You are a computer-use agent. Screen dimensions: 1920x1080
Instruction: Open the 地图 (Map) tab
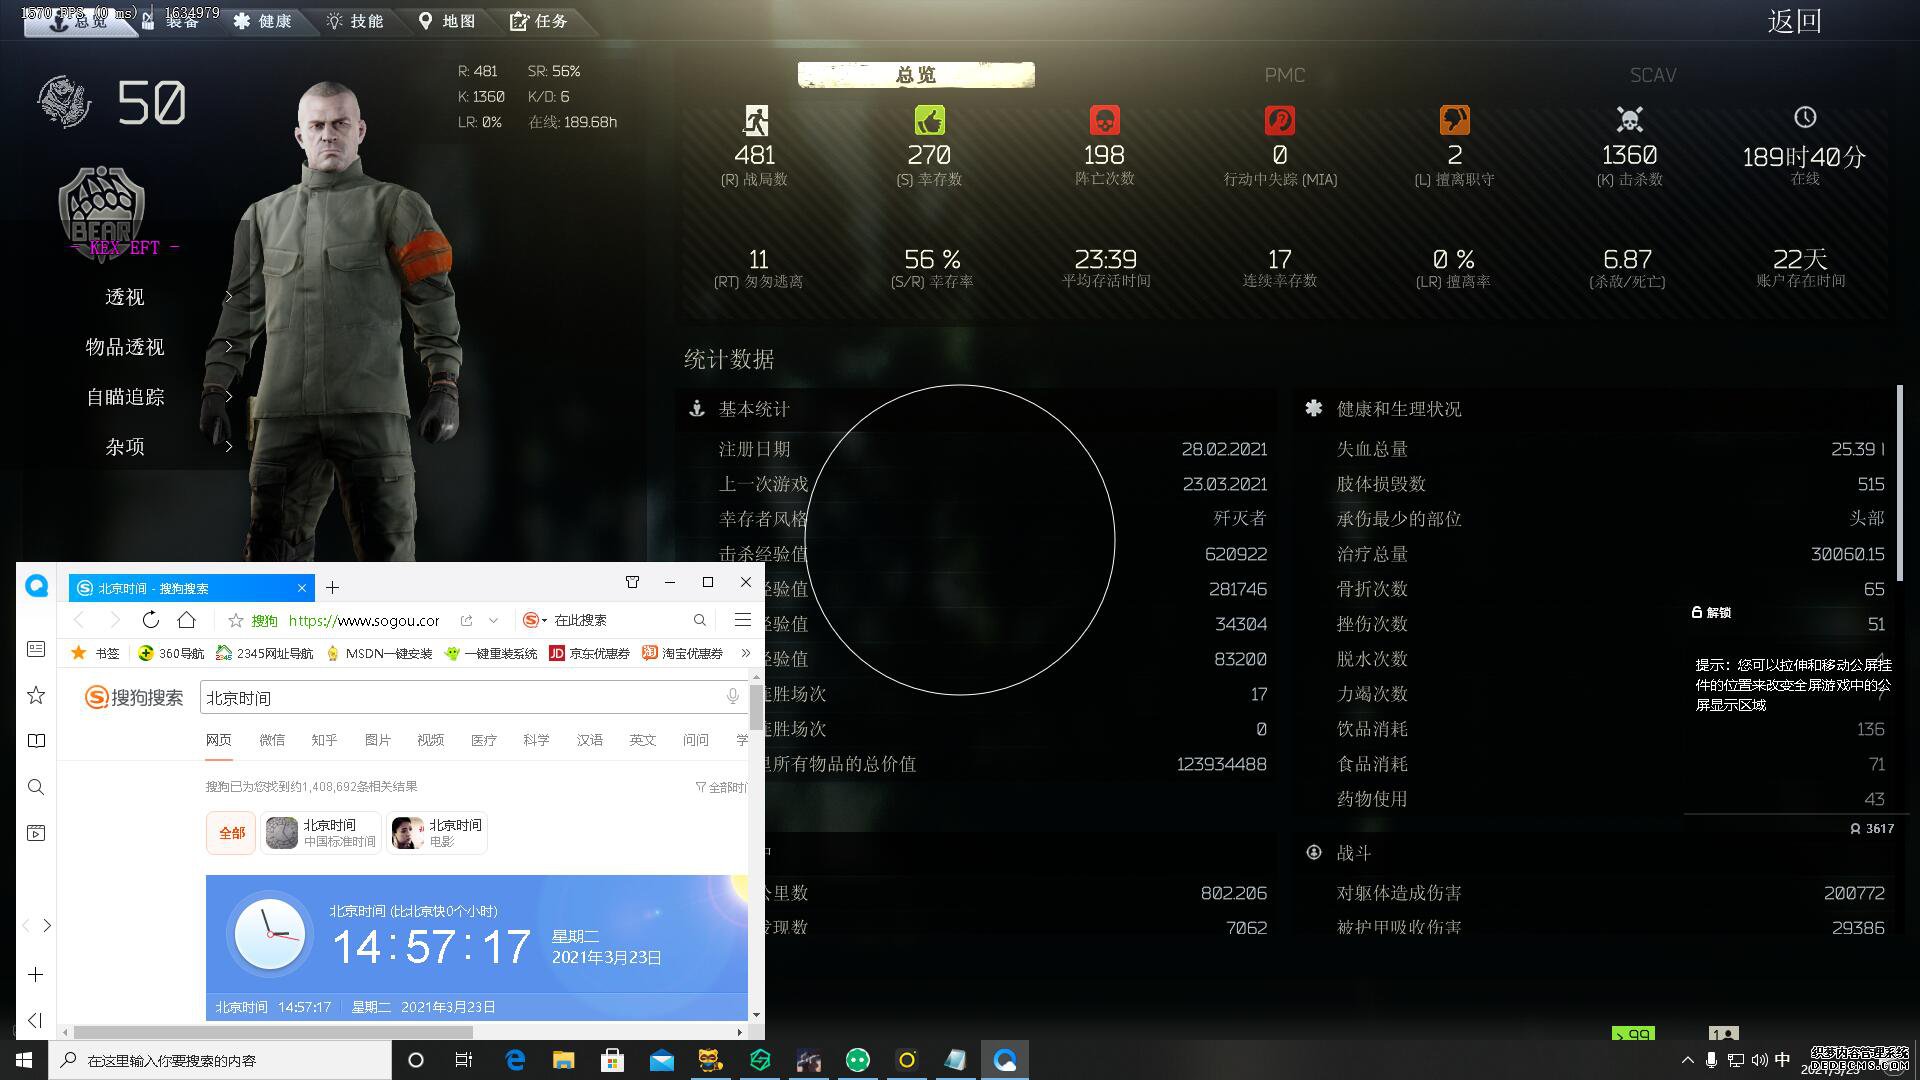coord(447,21)
